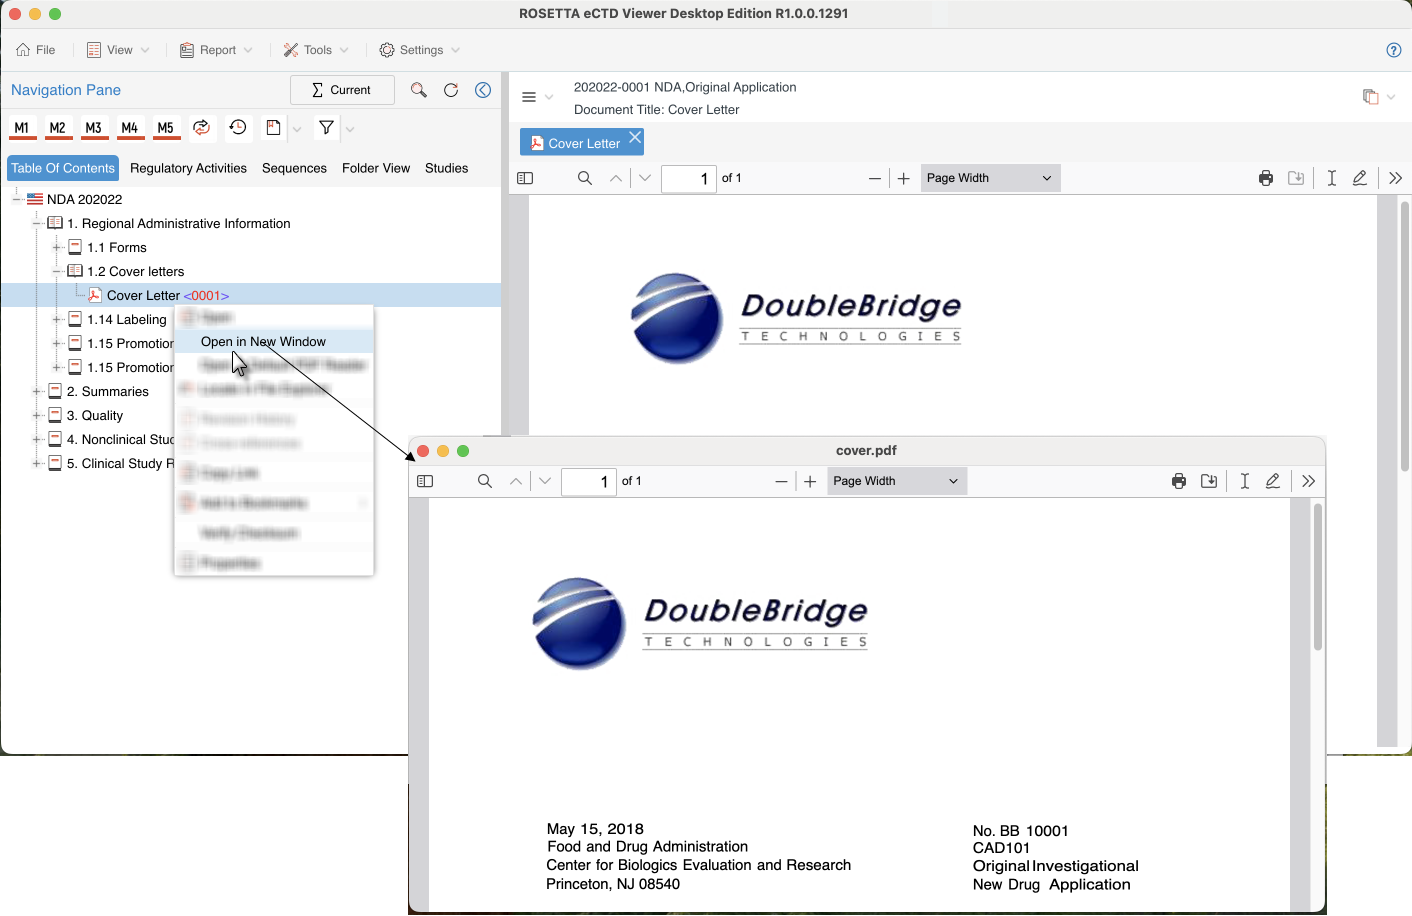Viewport: 1412px width, 916px height.
Task: Click the refresh icon in Navigation Pane
Action: (x=451, y=90)
